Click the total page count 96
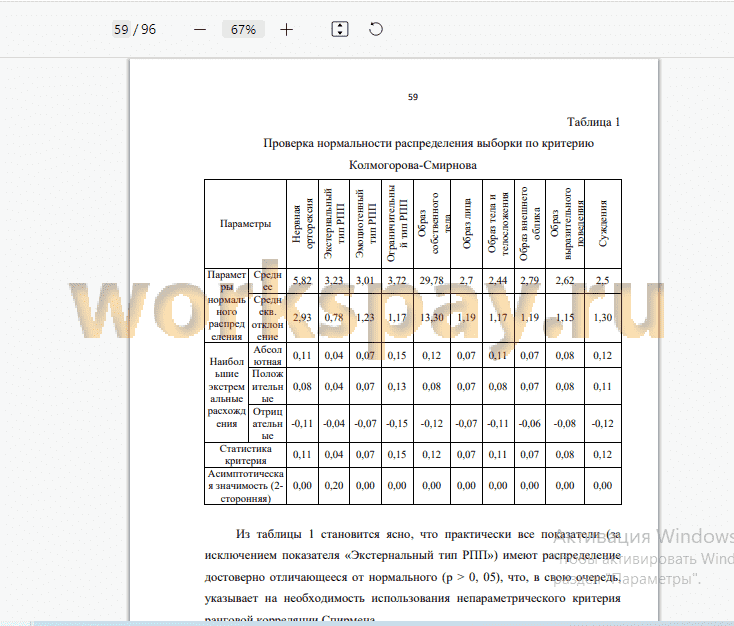The height and width of the screenshot is (626, 734). pyautogui.click(x=149, y=29)
